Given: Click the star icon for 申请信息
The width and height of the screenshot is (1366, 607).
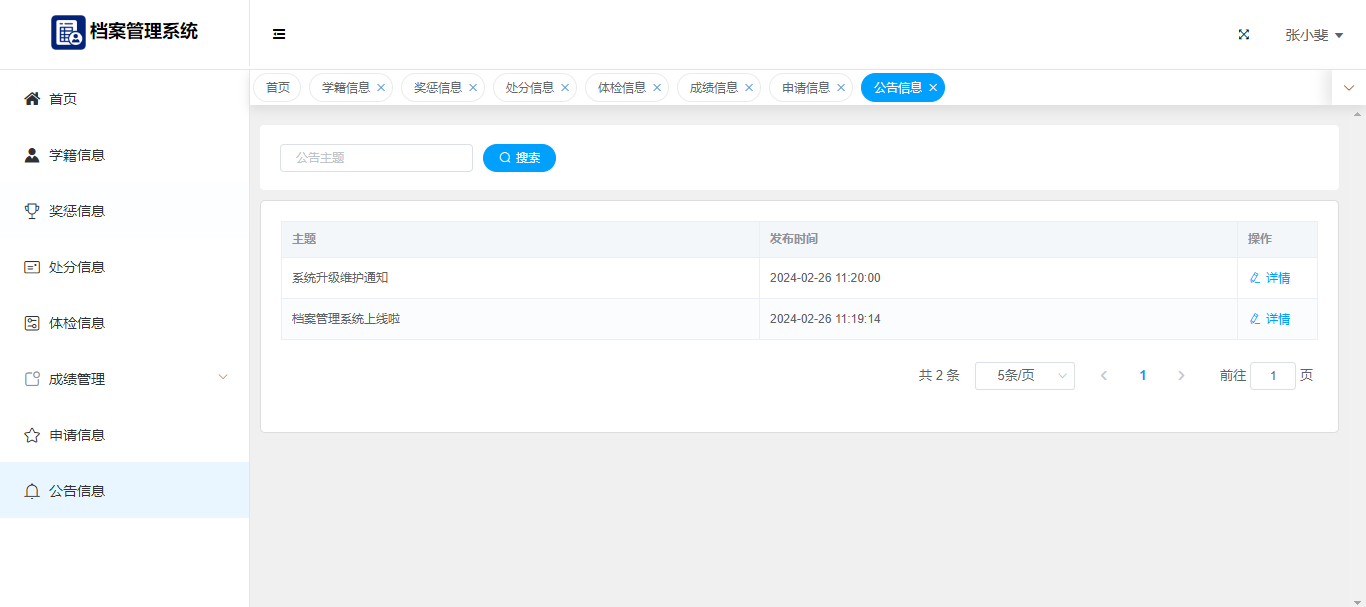Looking at the screenshot, I should pyautogui.click(x=32, y=435).
